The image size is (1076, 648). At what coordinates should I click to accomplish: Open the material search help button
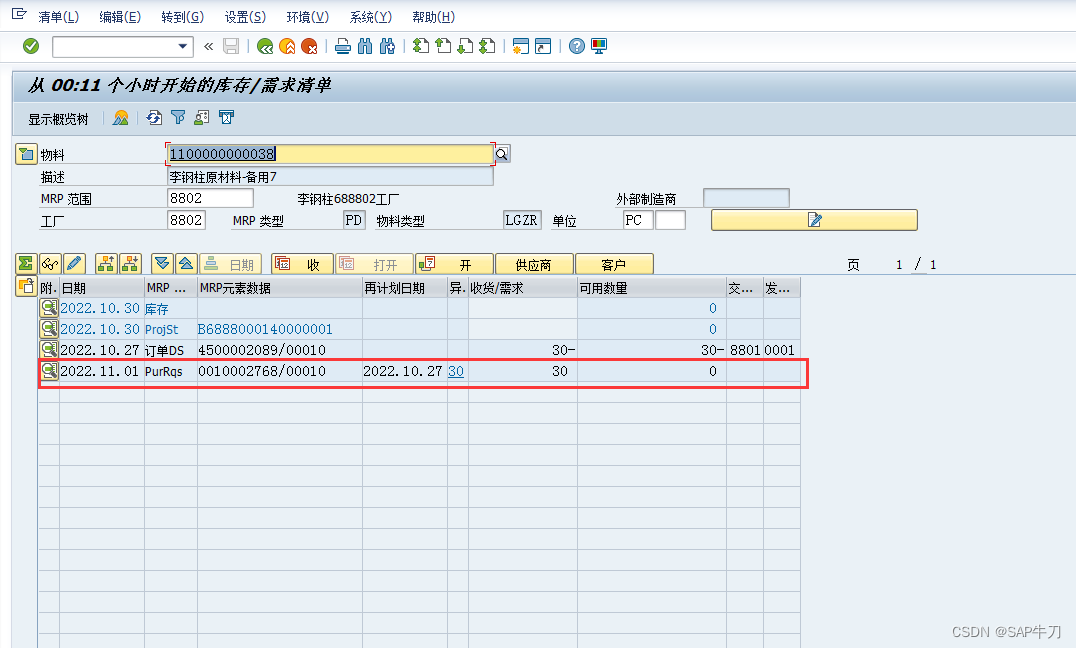tap(502, 154)
